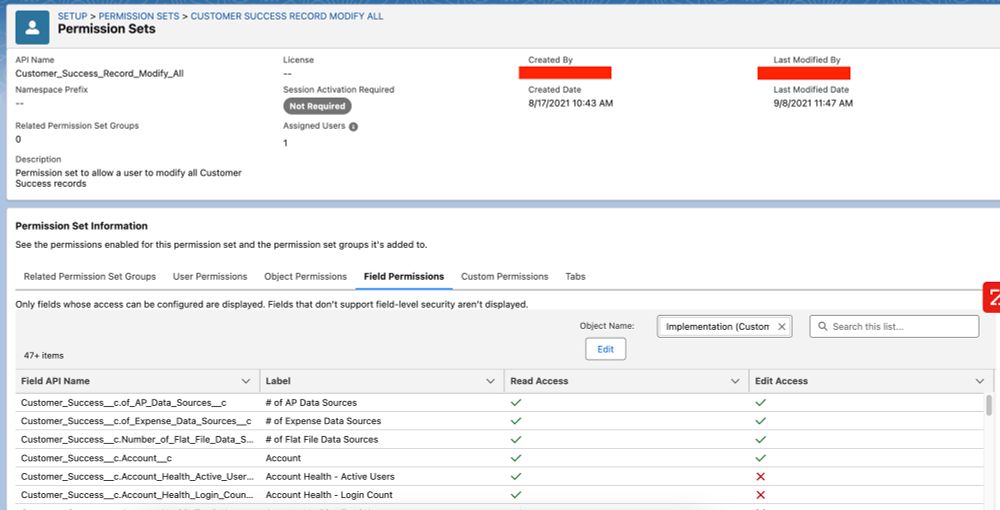Open CUSTOMER SUCCESS RECORD MODIFY ALL breadcrumb
The width and height of the screenshot is (1000, 510).
pos(287,16)
